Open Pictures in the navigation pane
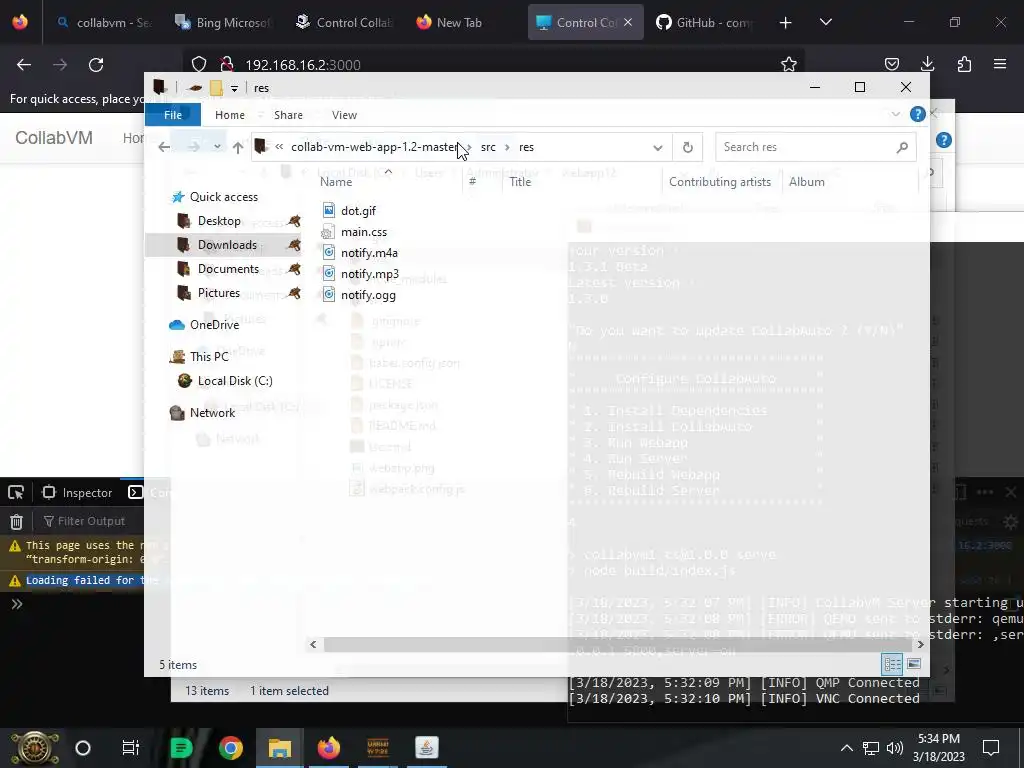Screen dimensions: 1024x768 click(218, 293)
